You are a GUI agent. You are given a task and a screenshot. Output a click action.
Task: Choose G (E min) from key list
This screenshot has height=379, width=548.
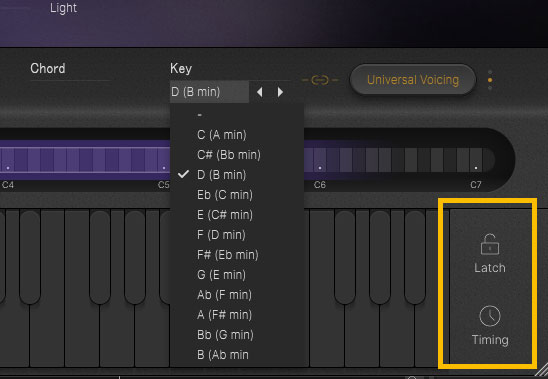click(x=237, y=274)
